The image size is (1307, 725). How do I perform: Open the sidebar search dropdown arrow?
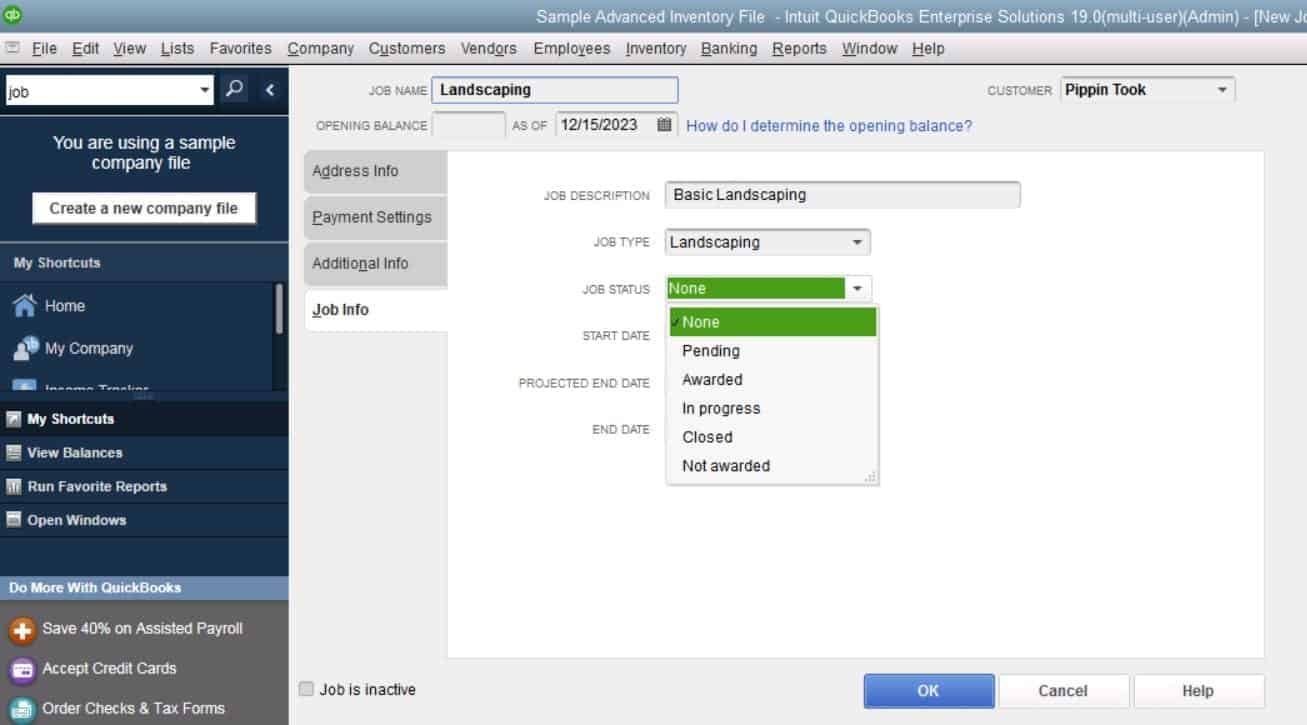tap(205, 89)
